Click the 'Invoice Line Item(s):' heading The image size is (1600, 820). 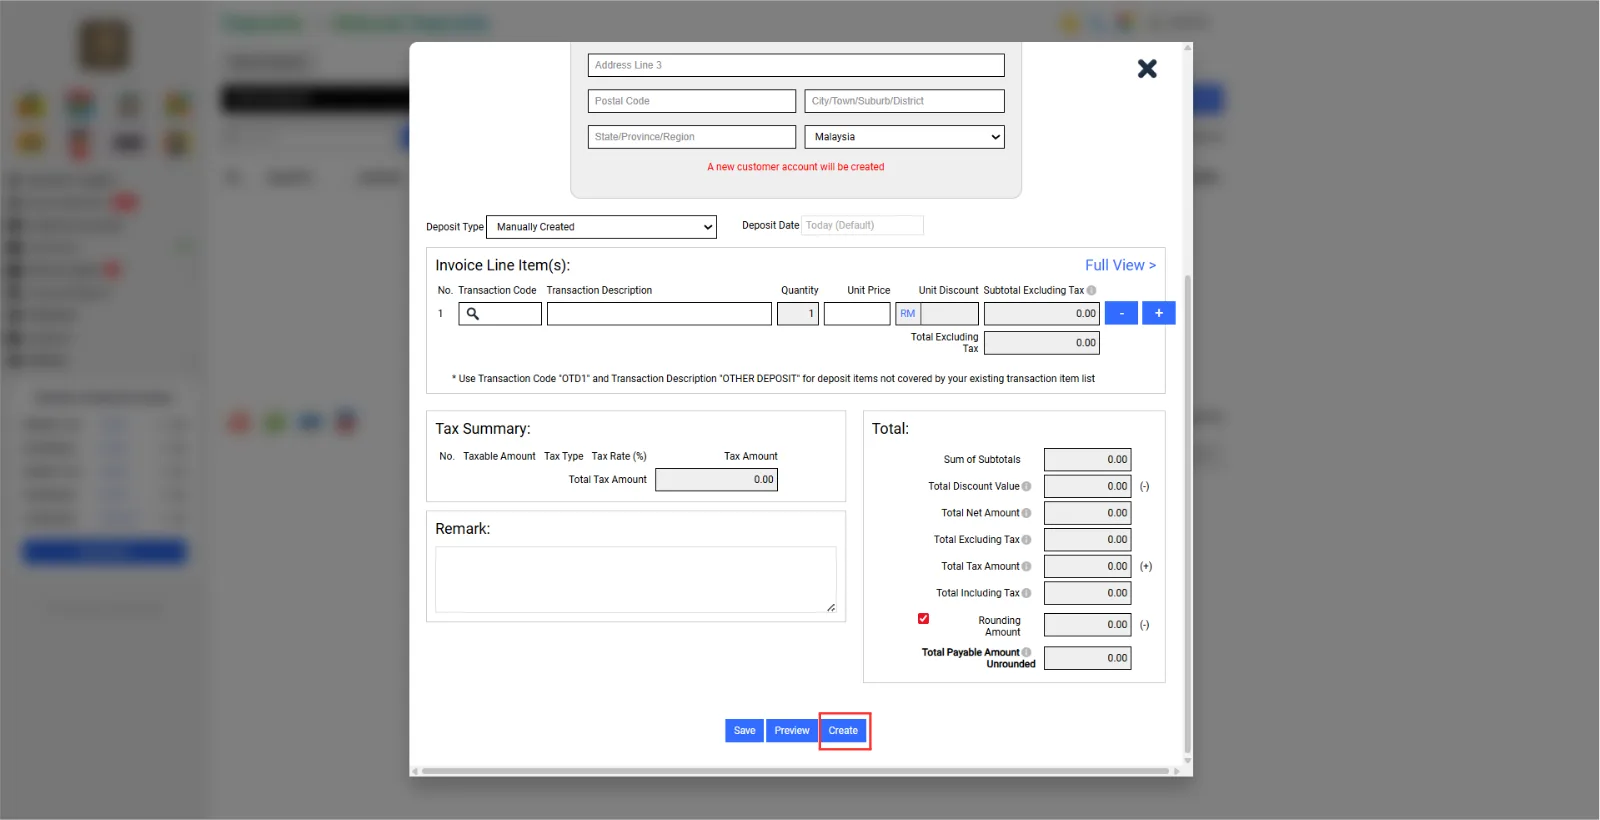tap(502, 265)
